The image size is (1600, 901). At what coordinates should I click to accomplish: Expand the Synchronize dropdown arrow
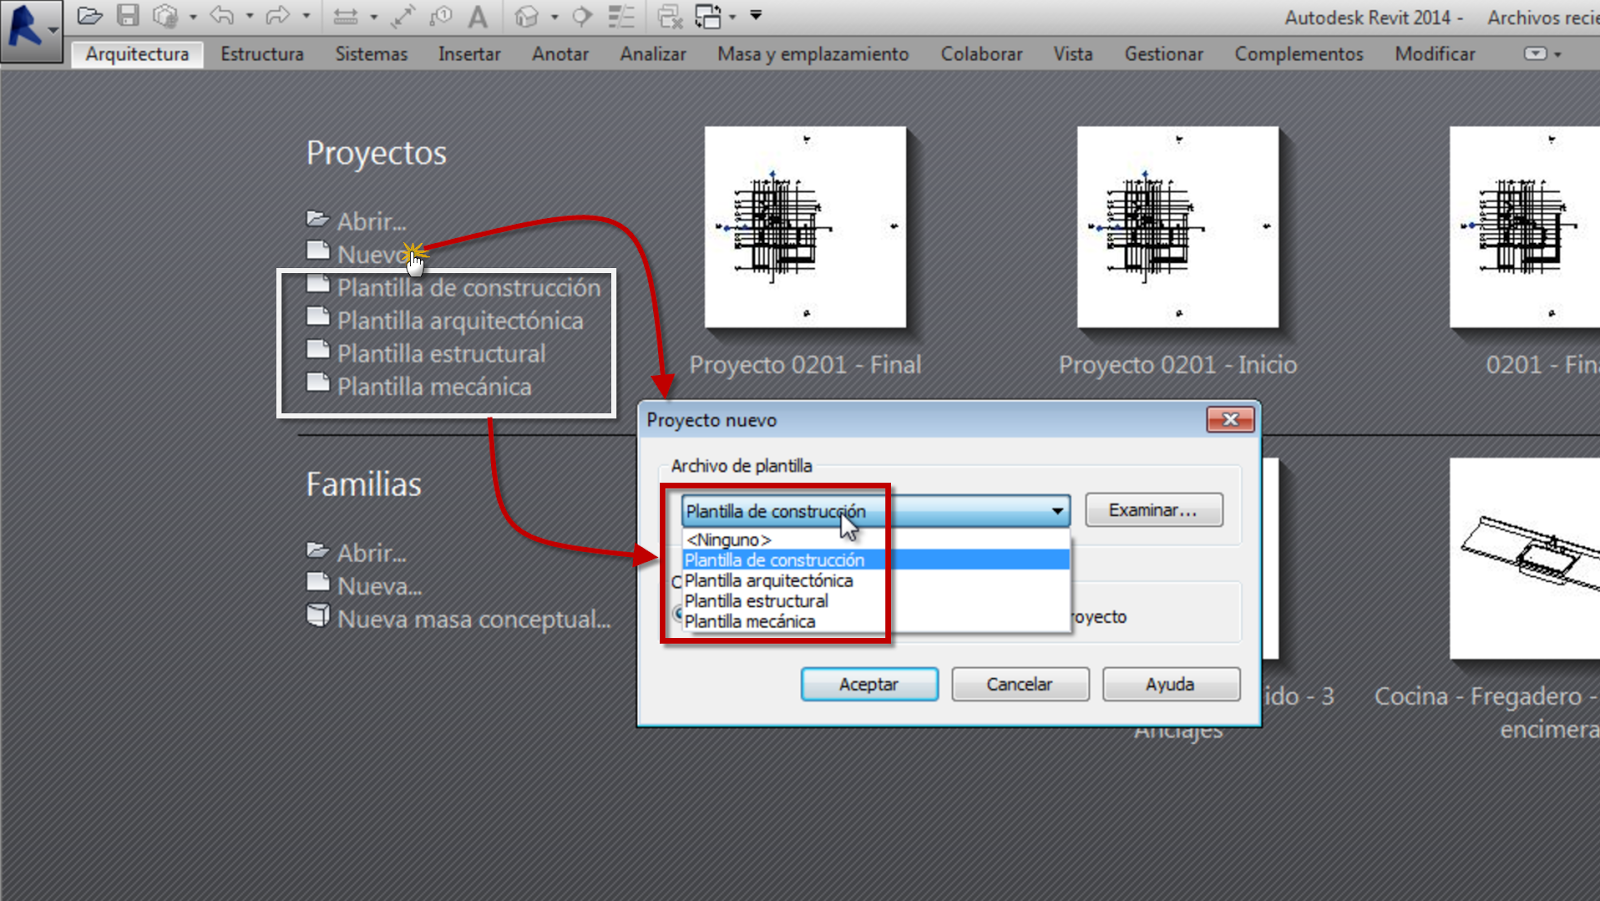pyautogui.click(x=193, y=17)
